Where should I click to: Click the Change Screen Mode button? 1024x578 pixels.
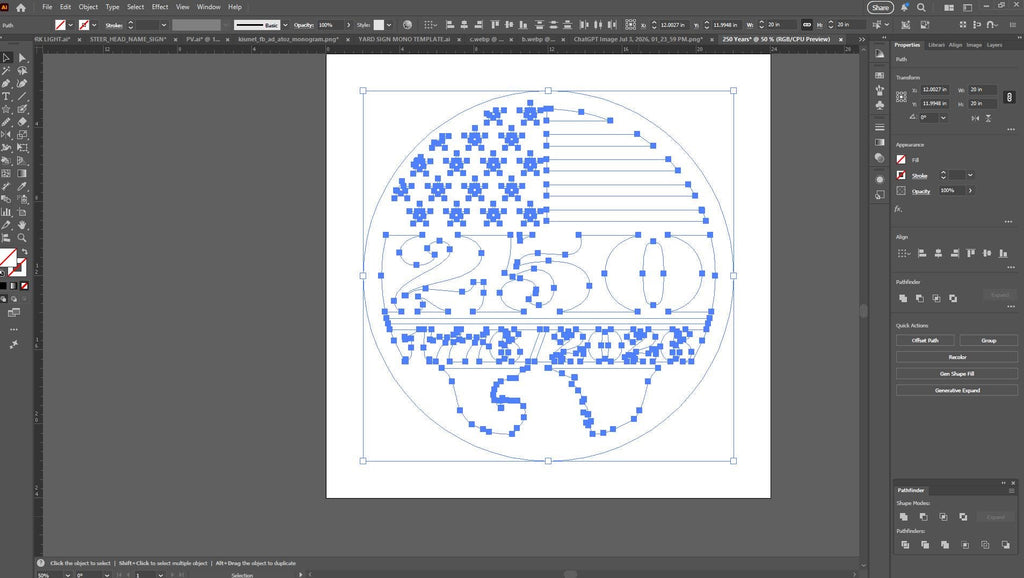pos(14,313)
